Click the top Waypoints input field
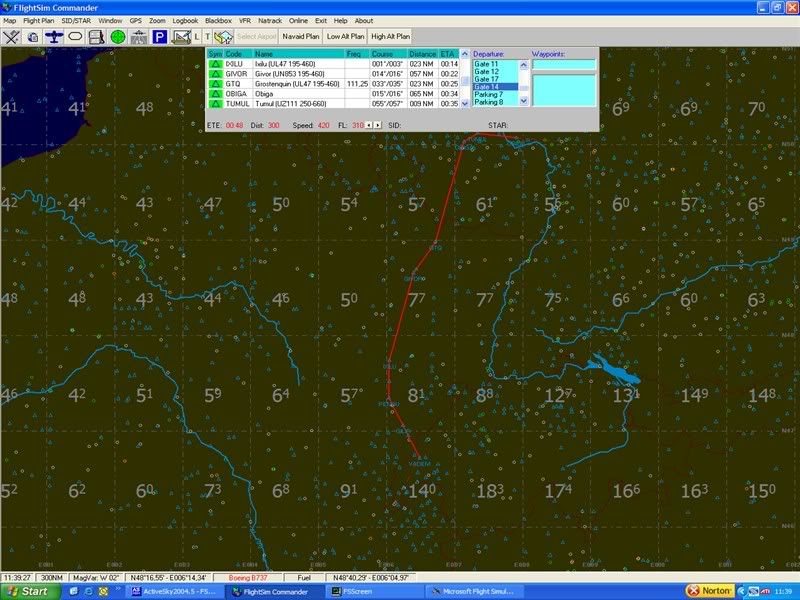Viewport: 800px width, 600px height. pos(564,64)
